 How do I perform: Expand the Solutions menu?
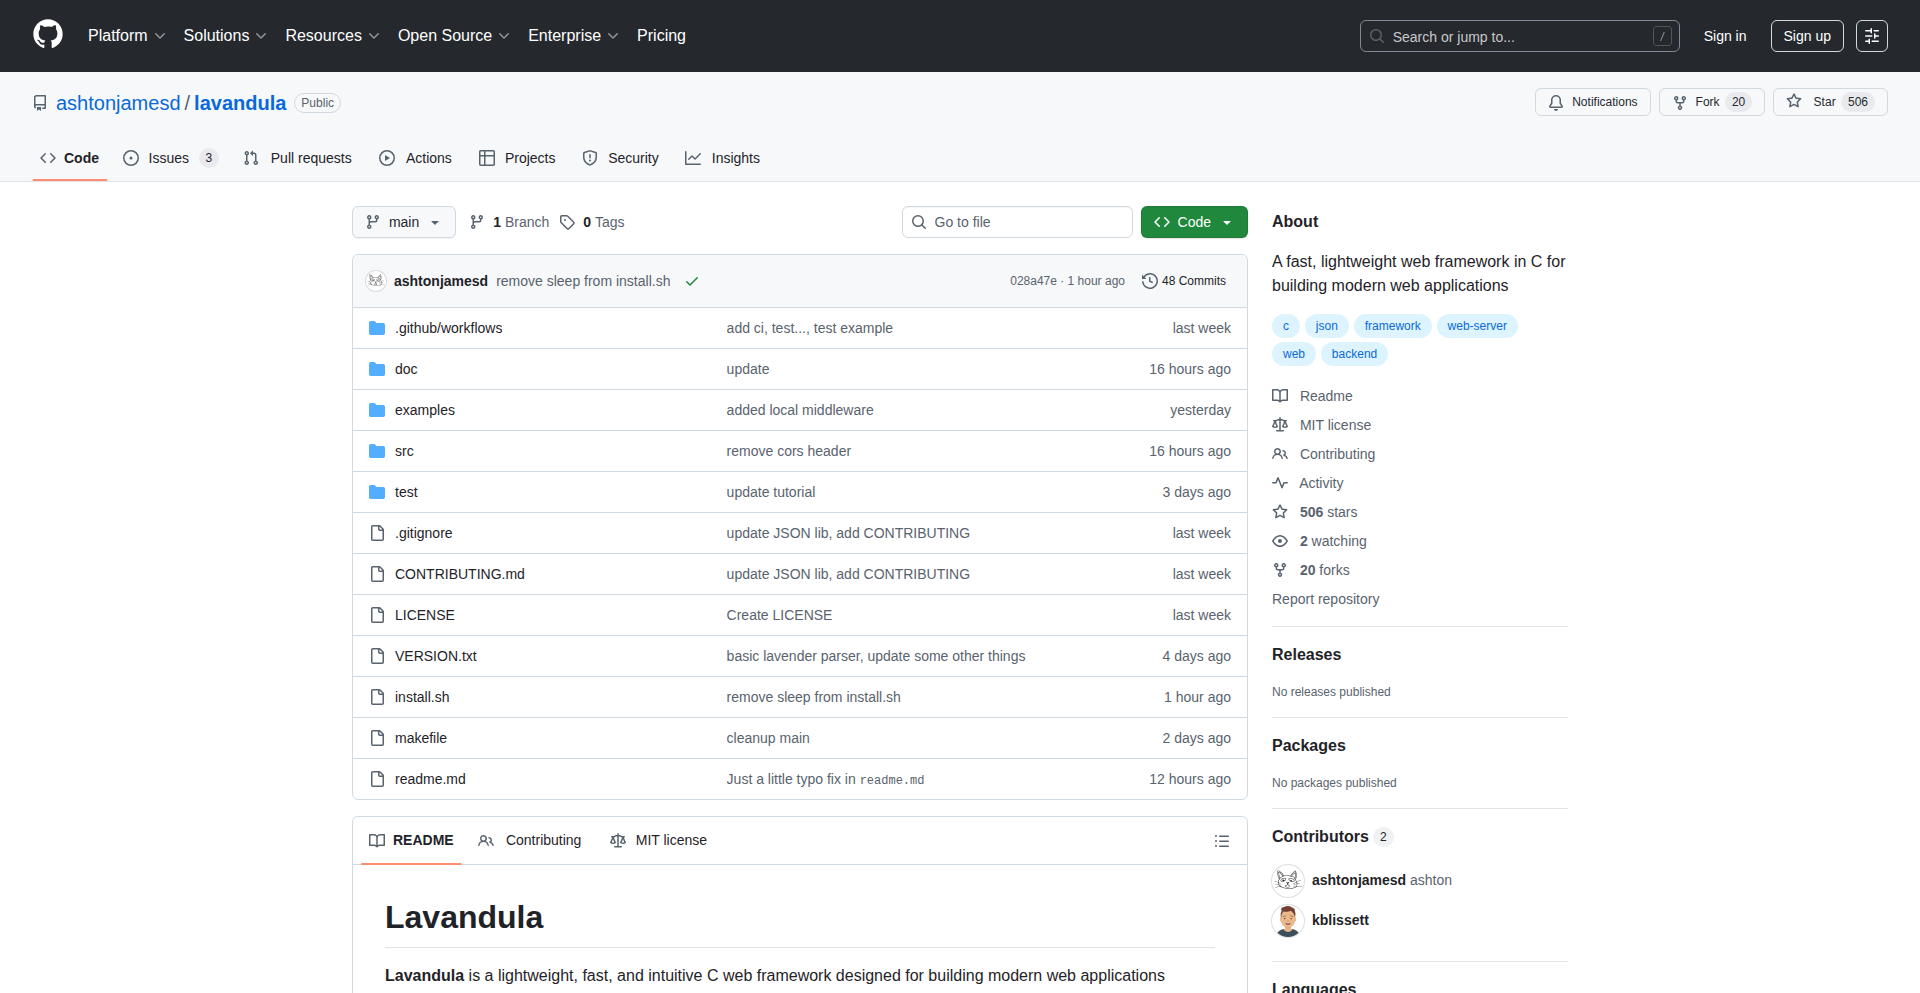point(225,36)
